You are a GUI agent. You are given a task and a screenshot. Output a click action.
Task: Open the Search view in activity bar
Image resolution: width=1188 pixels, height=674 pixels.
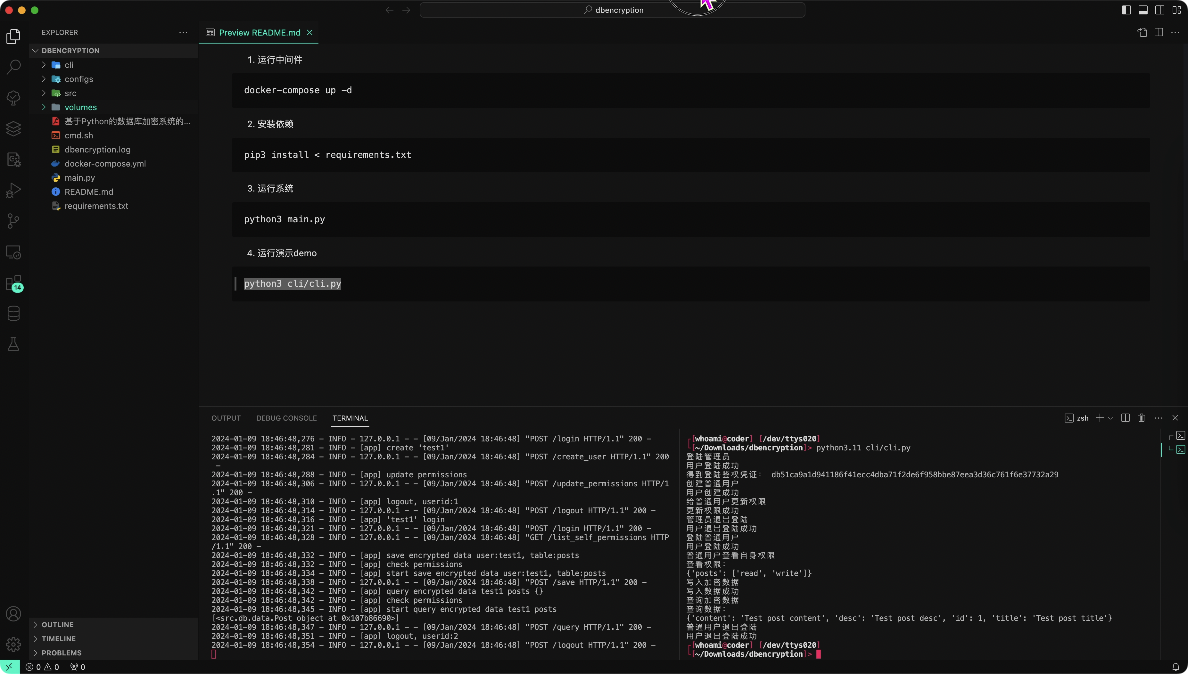click(x=14, y=67)
